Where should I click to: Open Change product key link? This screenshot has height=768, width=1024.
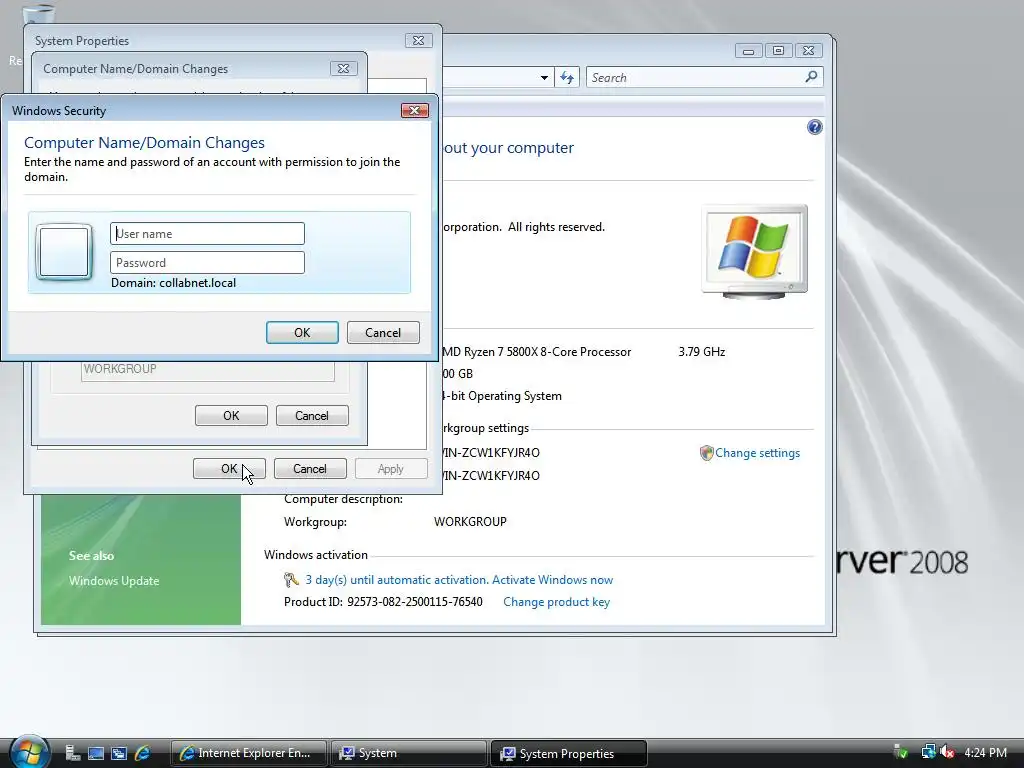tap(556, 602)
